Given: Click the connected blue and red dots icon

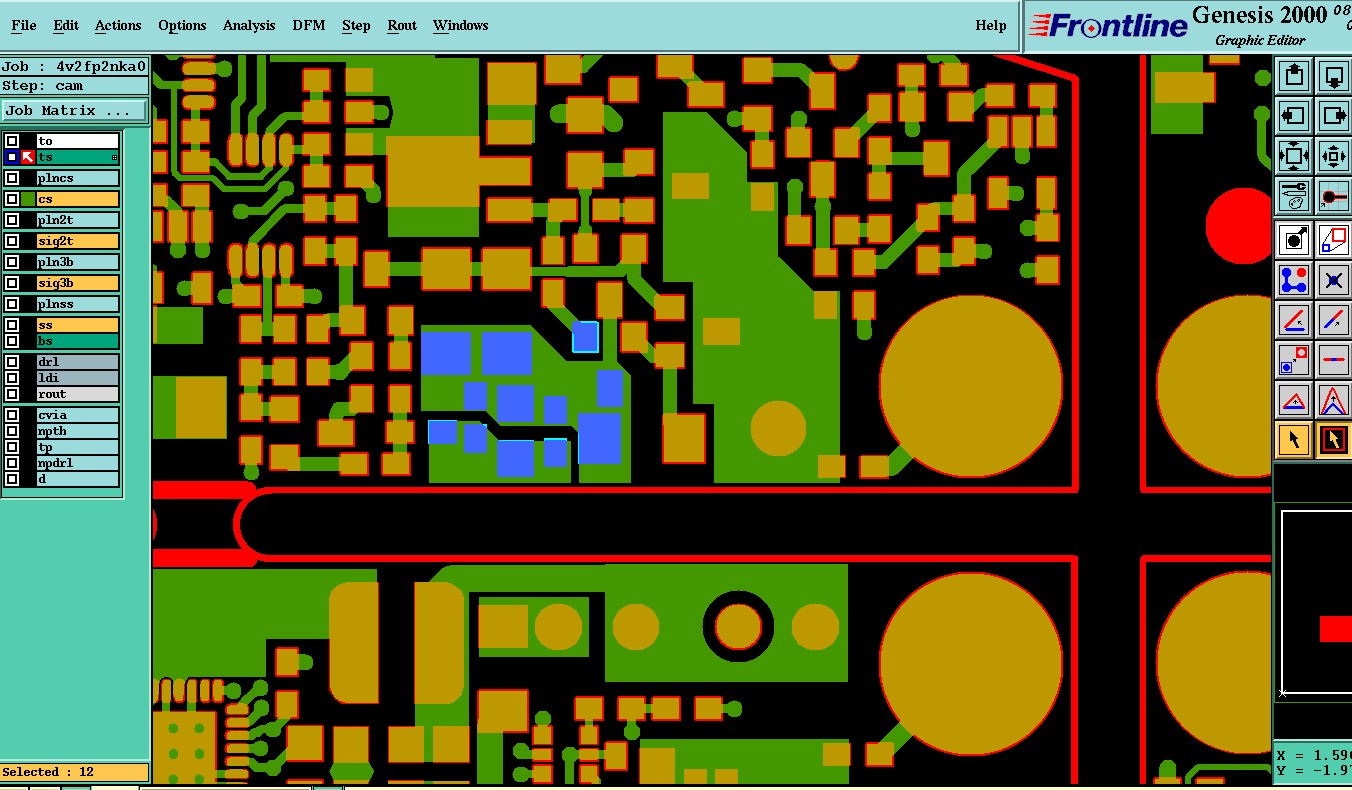Looking at the screenshot, I should pos(1294,279).
